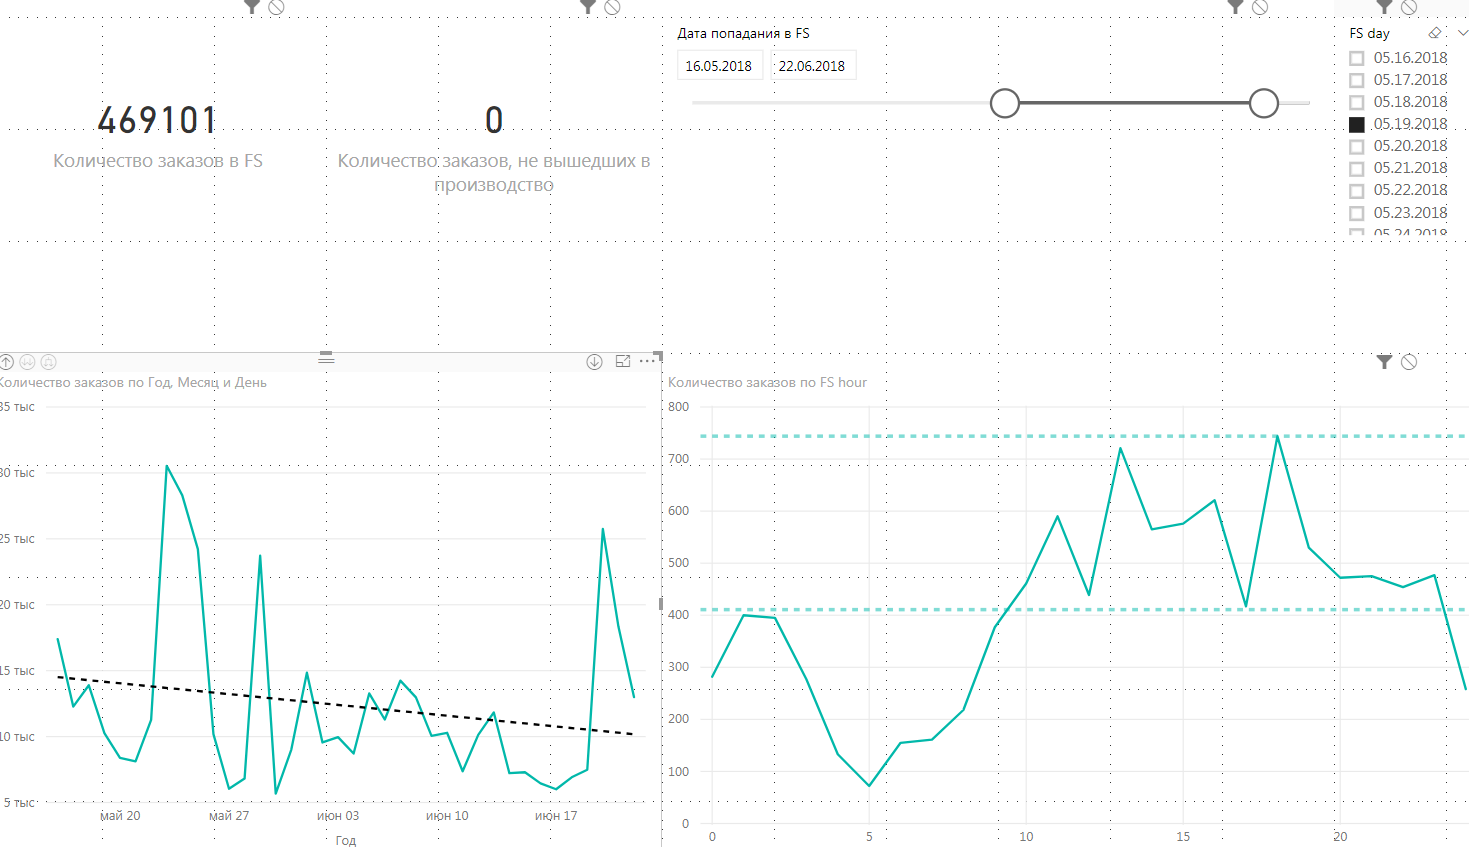
Task: Click the slicer title 'Дата попадания в FS'
Action: [743, 33]
